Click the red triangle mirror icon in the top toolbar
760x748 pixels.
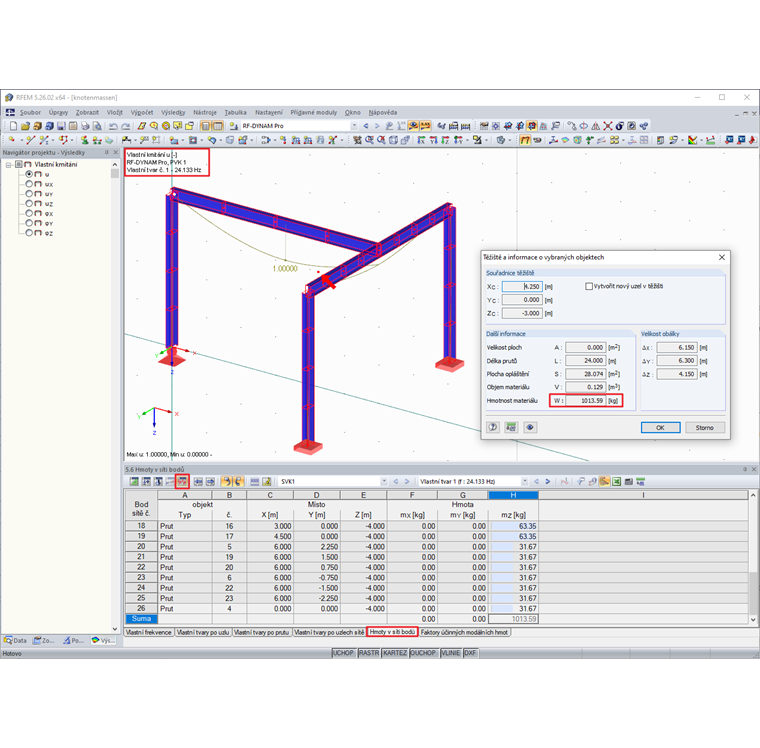click(x=596, y=126)
